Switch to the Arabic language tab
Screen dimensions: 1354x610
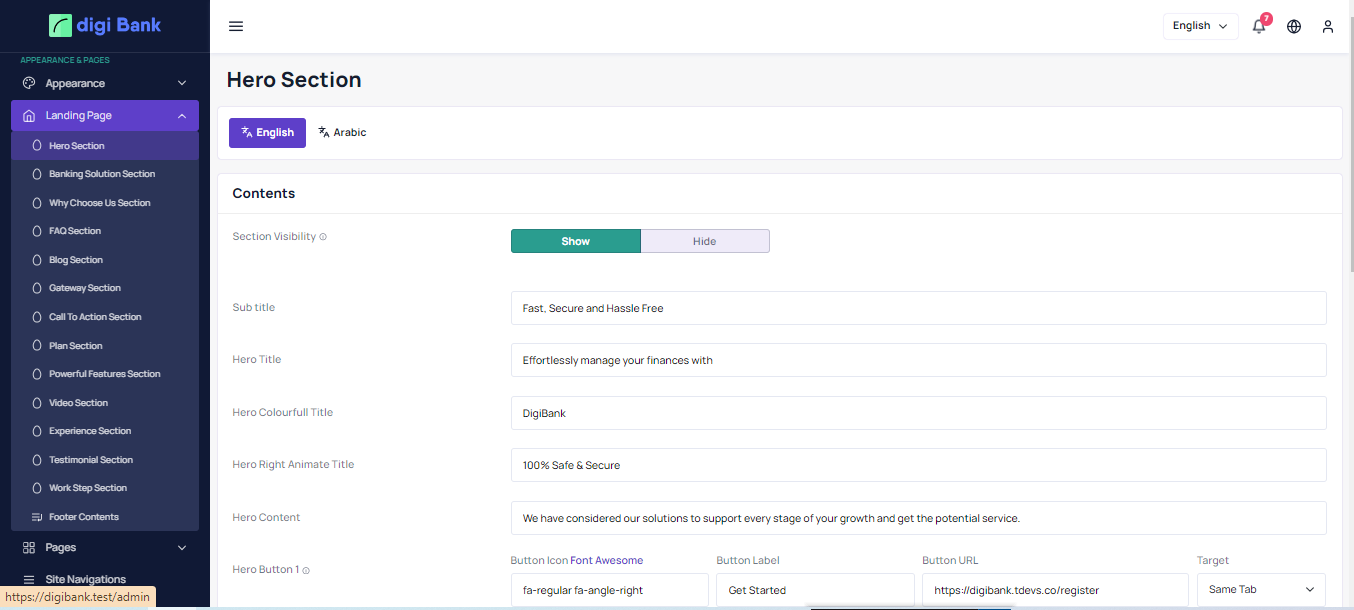pos(342,132)
